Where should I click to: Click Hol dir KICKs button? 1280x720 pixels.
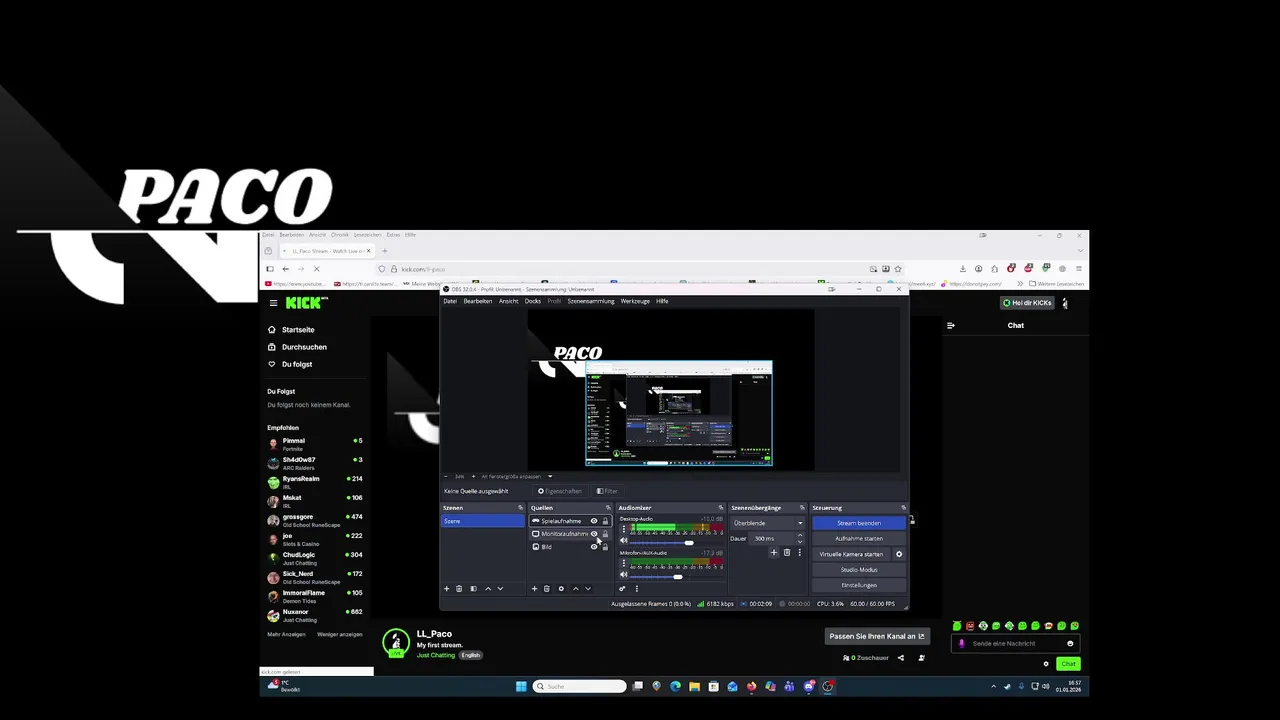(x=1027, y=303)
